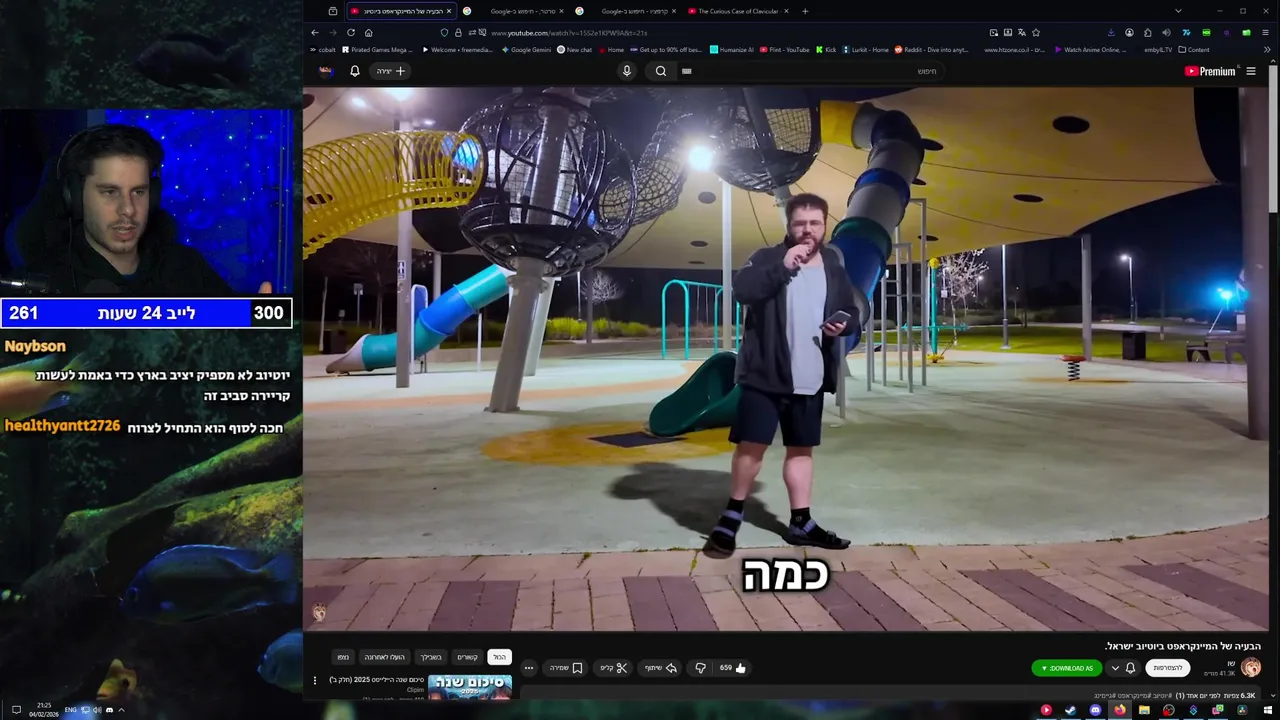
Task: Open the page translate icon
Action: click(x=1021, y=32)
